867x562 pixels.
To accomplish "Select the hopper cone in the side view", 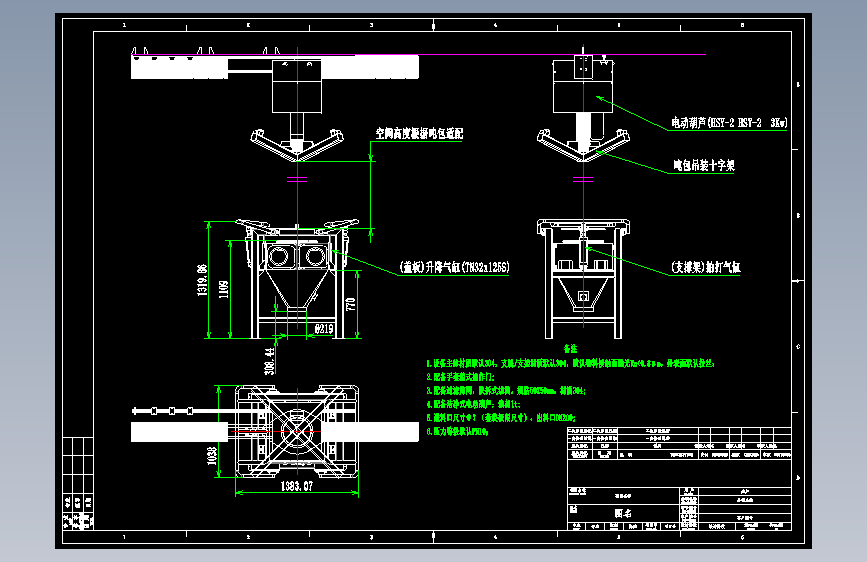I will click(x=583, y=296).
